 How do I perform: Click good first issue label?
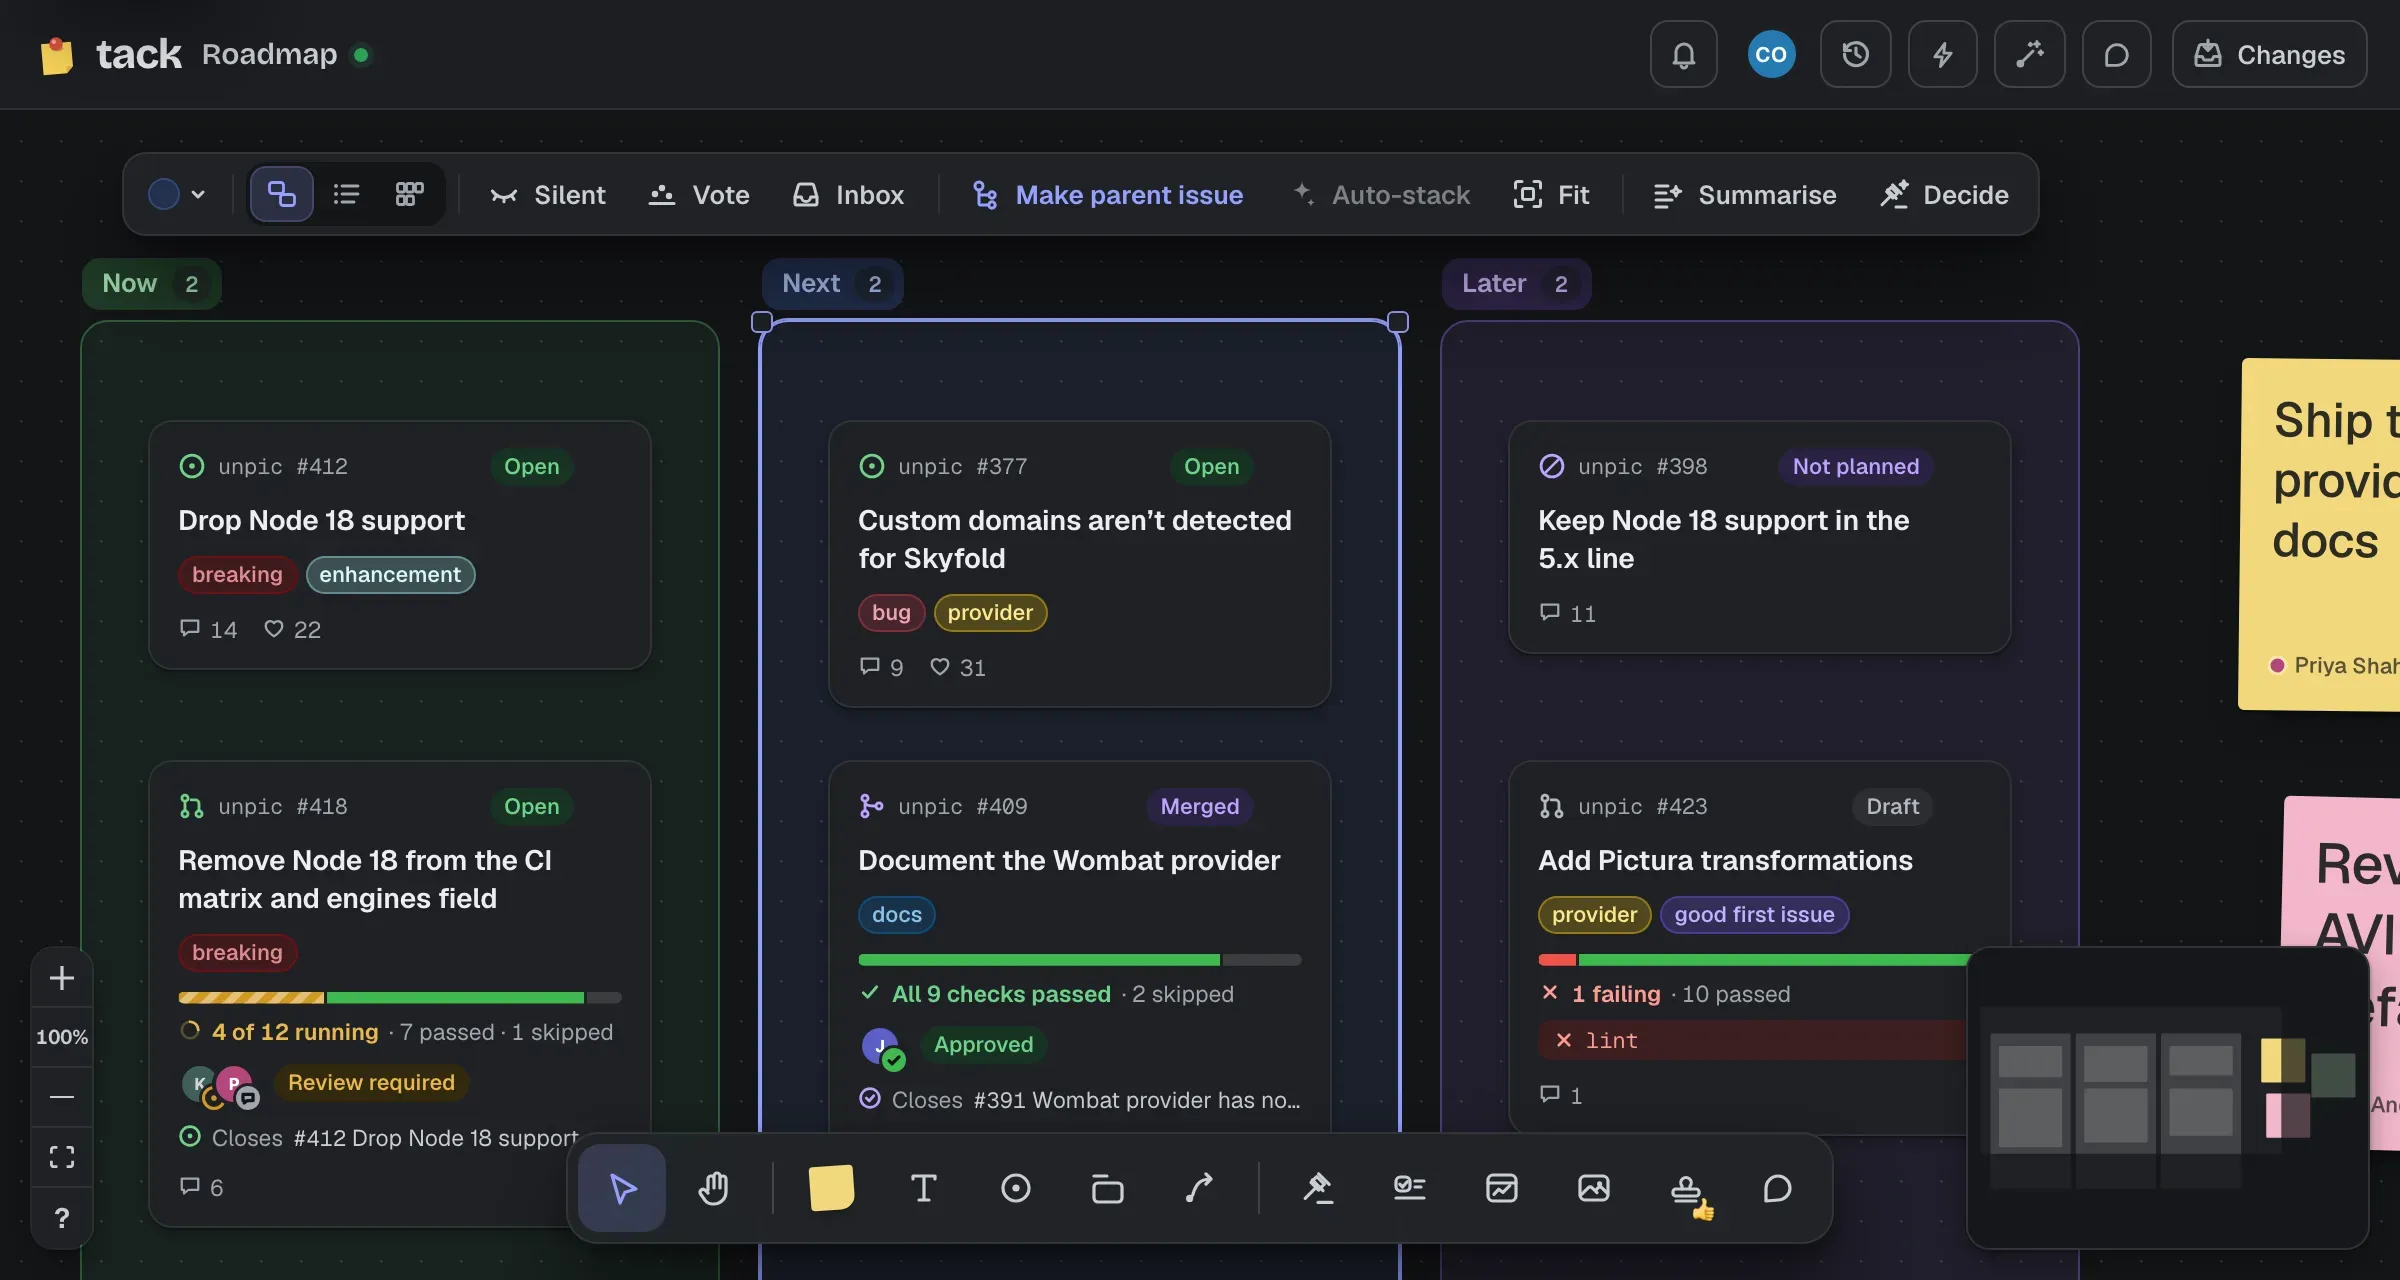[1754, 914]
